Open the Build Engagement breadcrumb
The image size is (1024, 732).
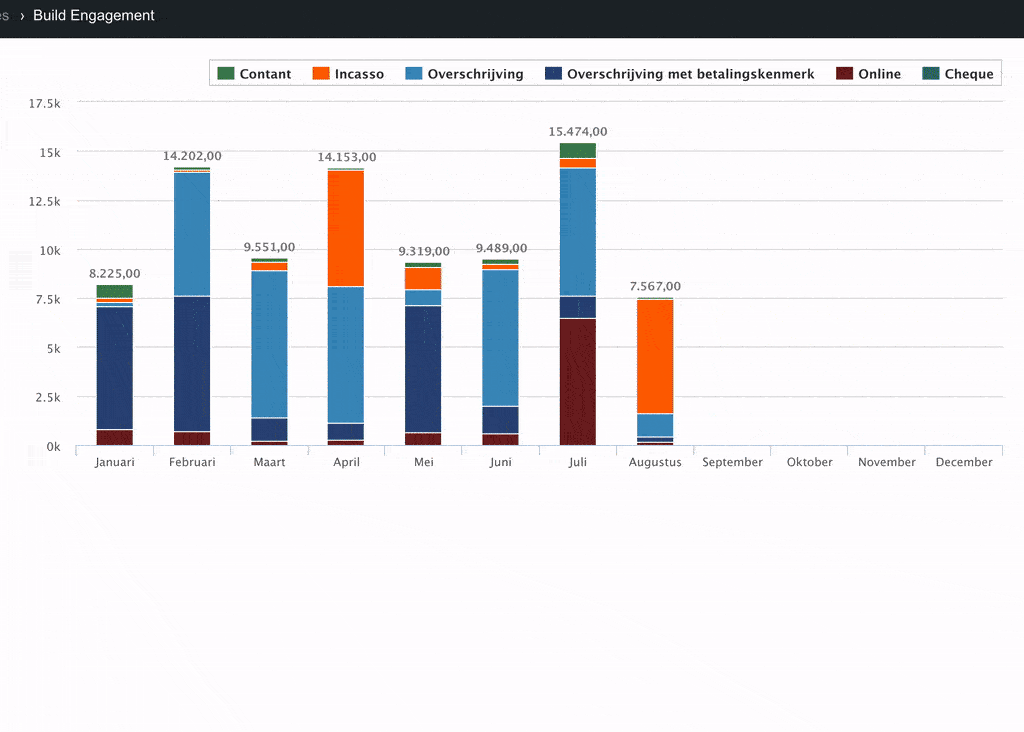94,15
